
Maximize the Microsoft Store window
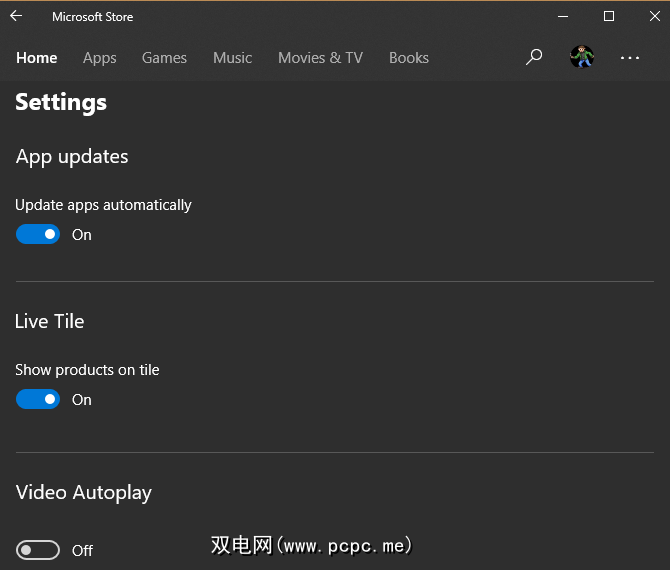pyautogui.click(x=608, y=16)
